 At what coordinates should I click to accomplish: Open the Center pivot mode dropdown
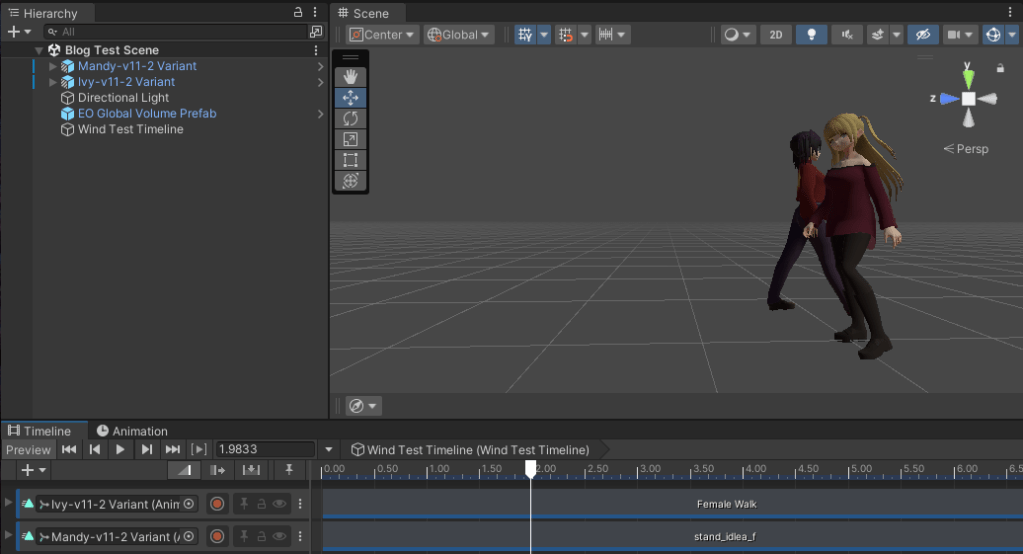point(382,35)
